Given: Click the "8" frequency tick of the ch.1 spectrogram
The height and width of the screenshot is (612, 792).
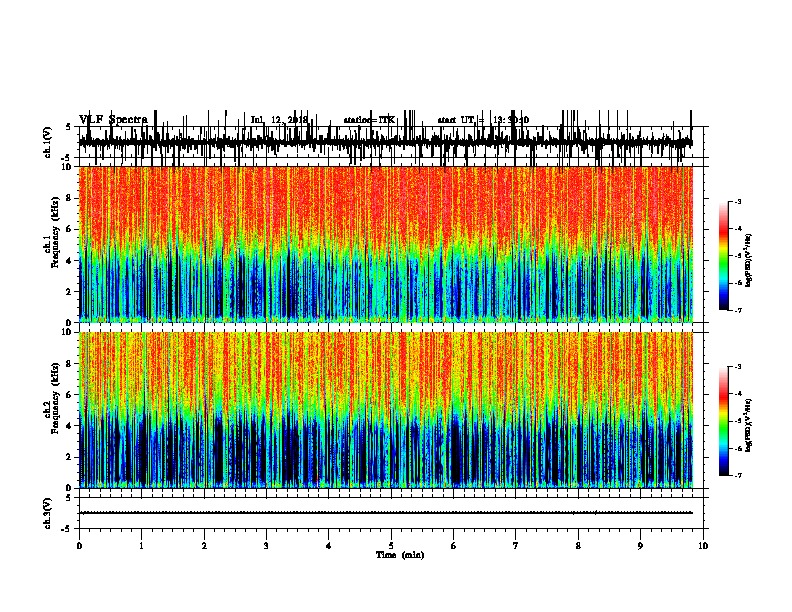Looking at the screenshot, I should pos(69,198).
